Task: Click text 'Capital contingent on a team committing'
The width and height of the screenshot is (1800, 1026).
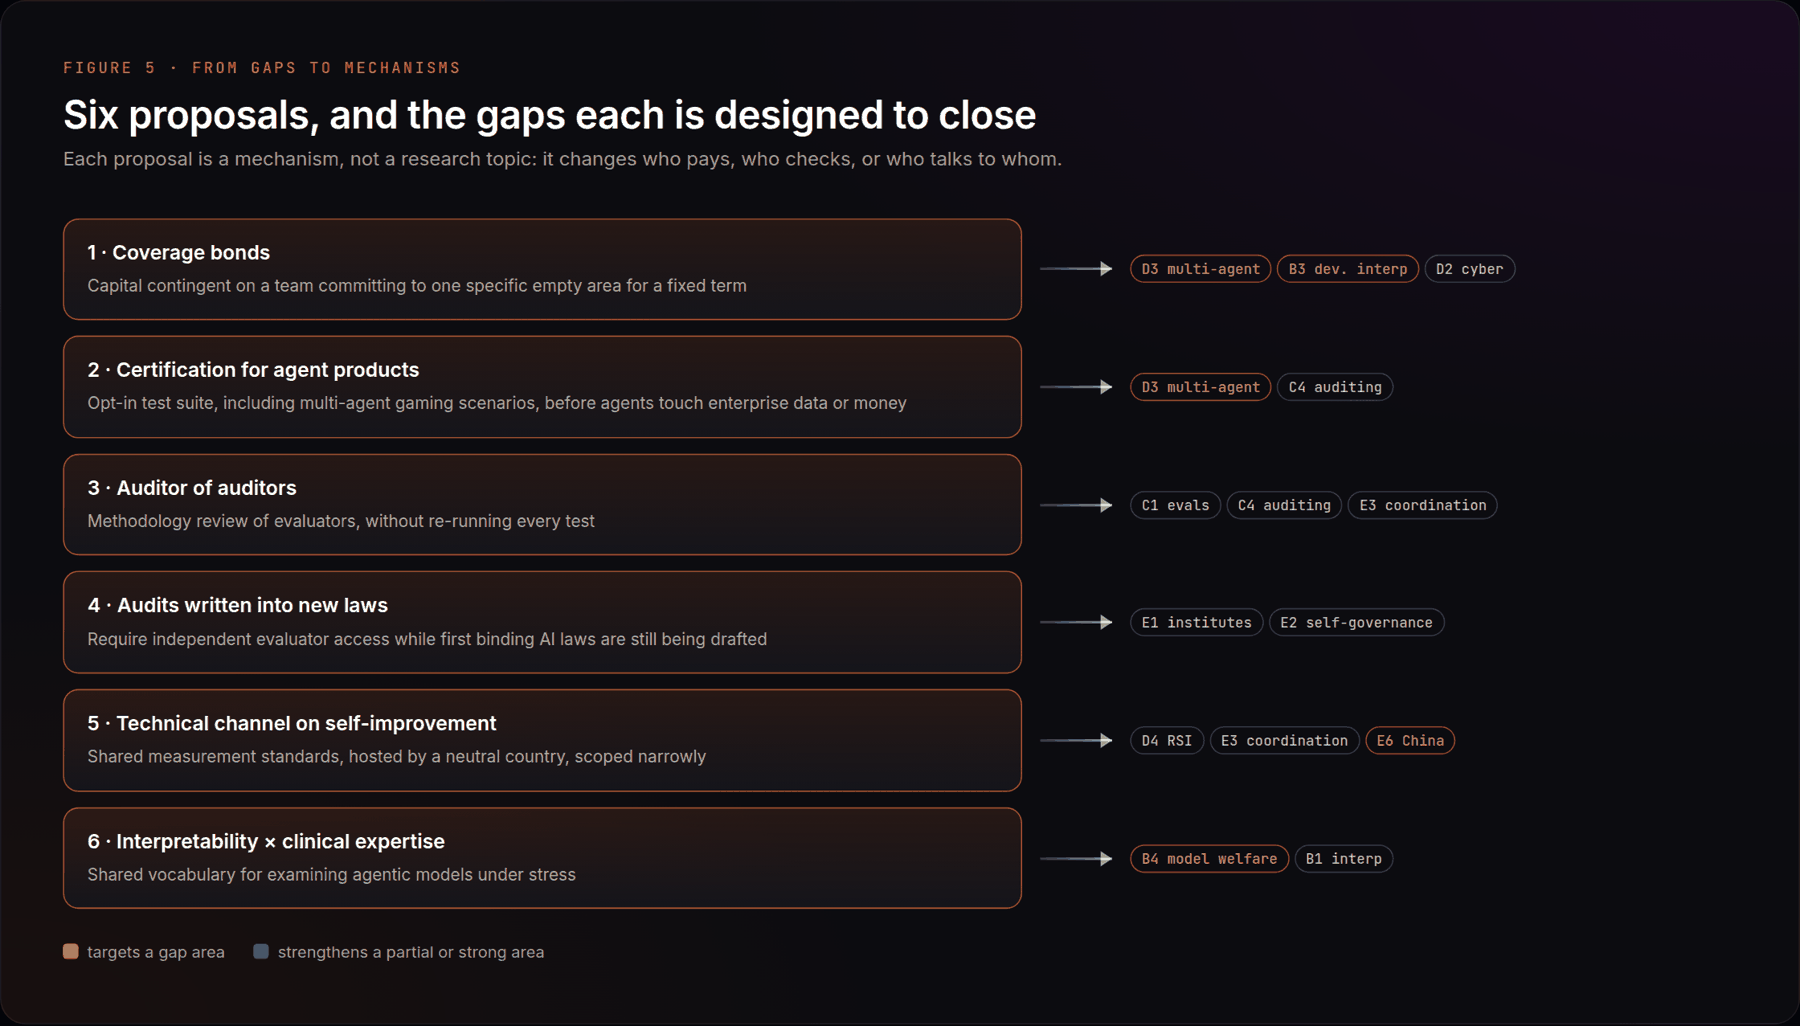Action: (417, 286)
